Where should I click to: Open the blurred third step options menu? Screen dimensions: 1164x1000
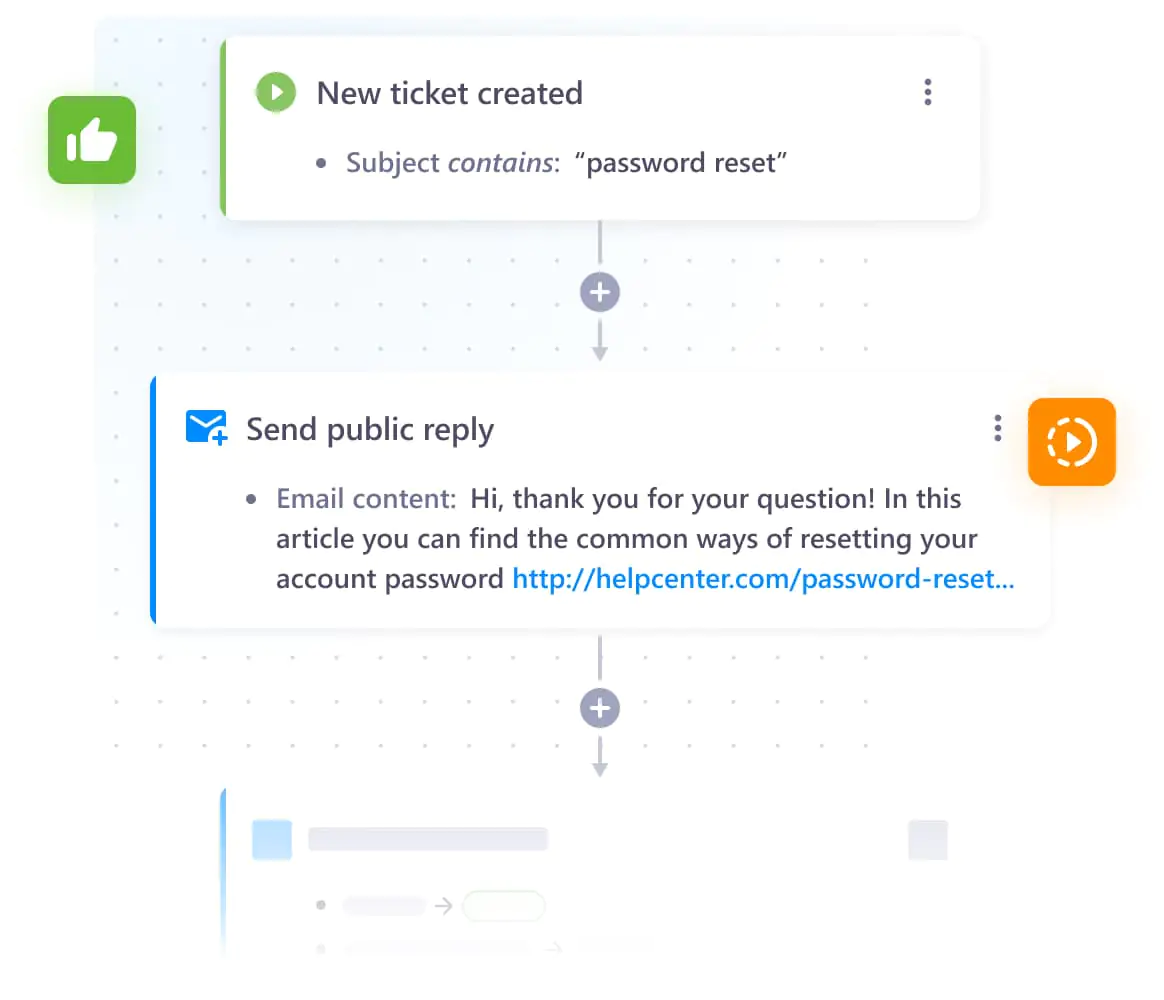click(927, 840)
